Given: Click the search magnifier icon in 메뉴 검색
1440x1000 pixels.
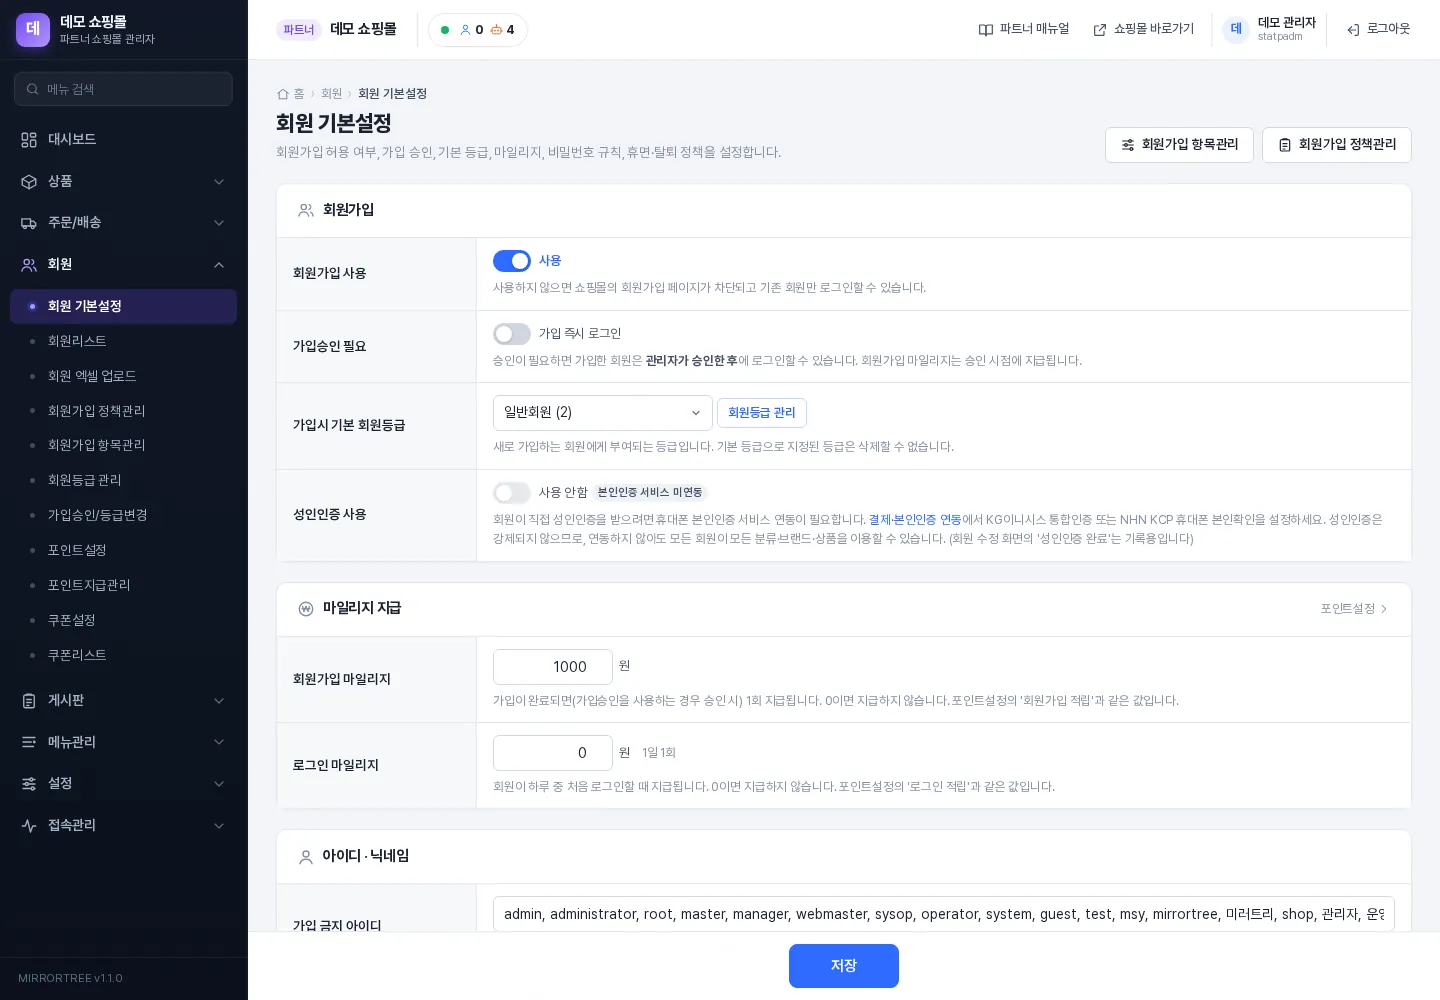Looking at the screenshot, I should click(33, 89).
